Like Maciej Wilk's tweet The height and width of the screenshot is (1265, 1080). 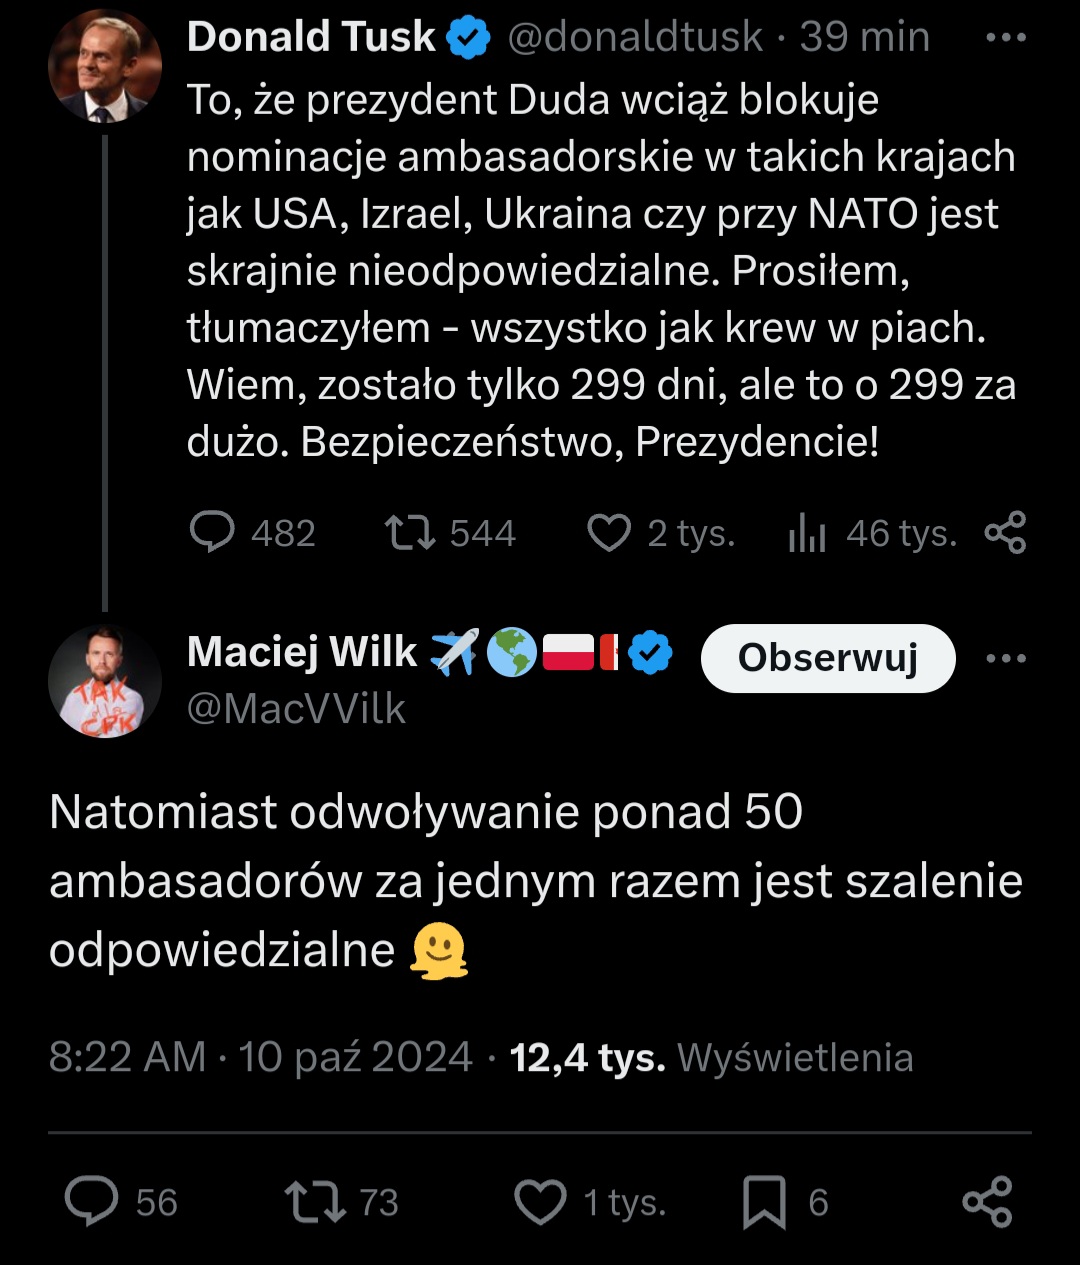540,1201
